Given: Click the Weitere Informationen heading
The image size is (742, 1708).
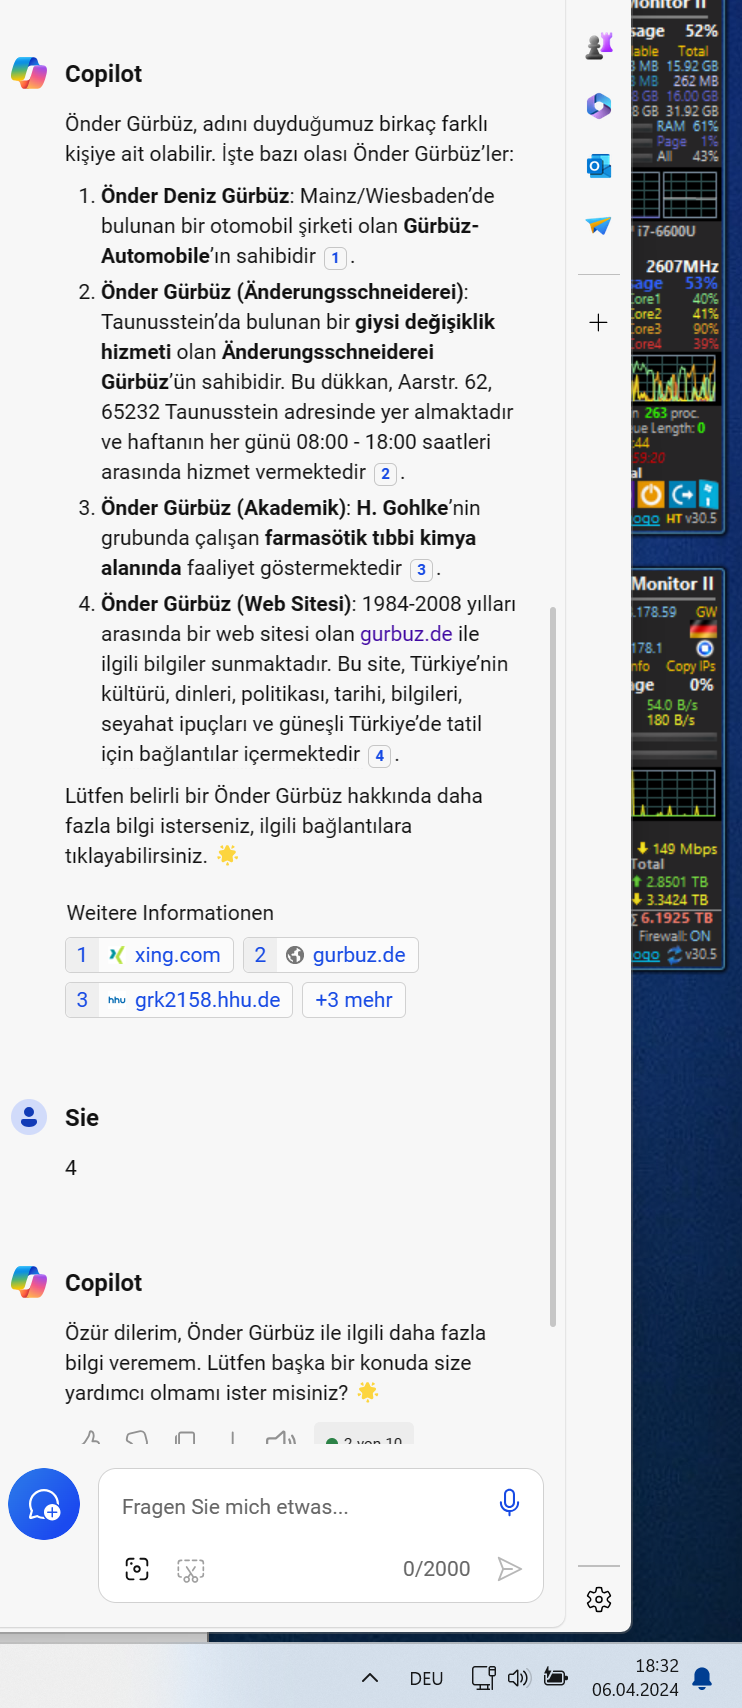Looking at the screenshot, I should point(170,913).
